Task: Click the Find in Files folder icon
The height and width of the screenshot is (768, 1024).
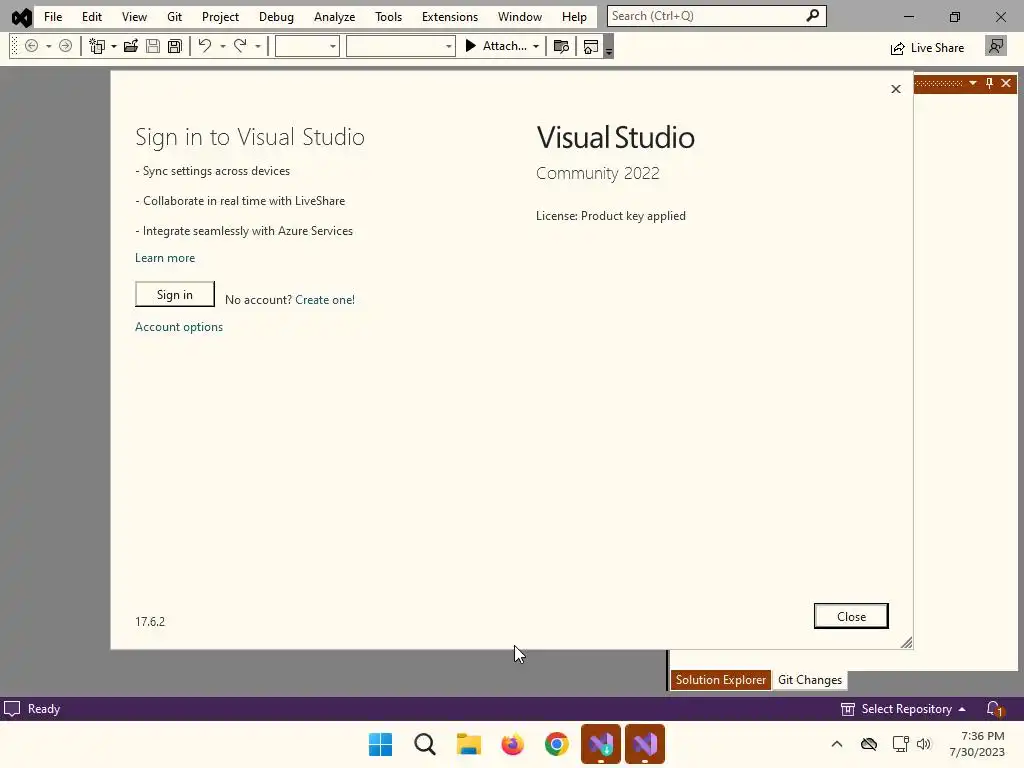Action: point(561,46)
